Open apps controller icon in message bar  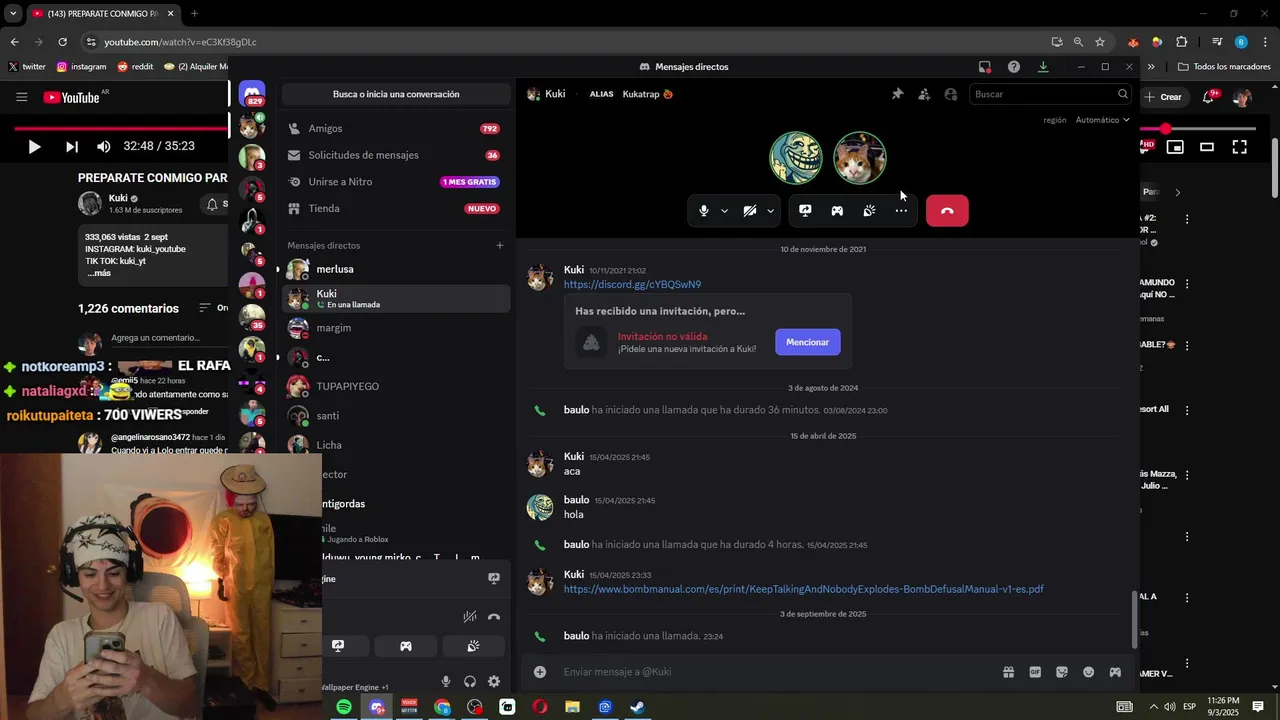(1115, 672)
